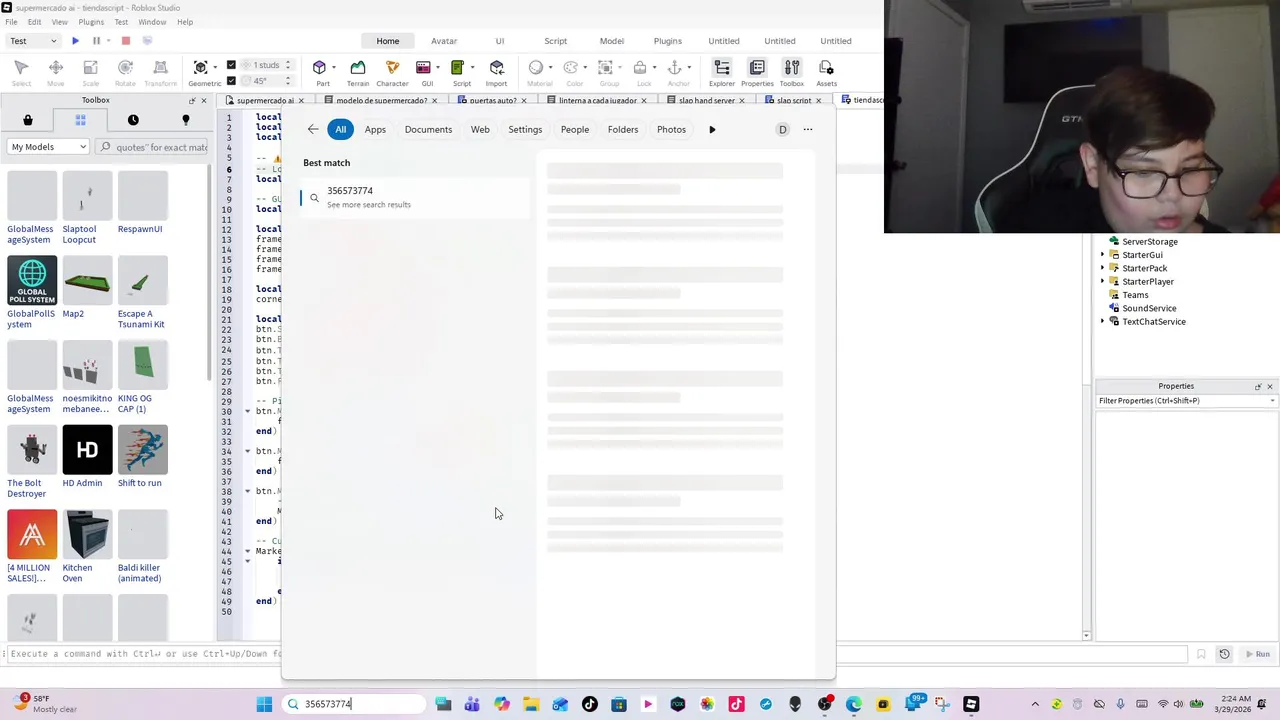Expand the Geometric mode dropdown arrow
The image size is (1280, 720).
click(215, 68)
